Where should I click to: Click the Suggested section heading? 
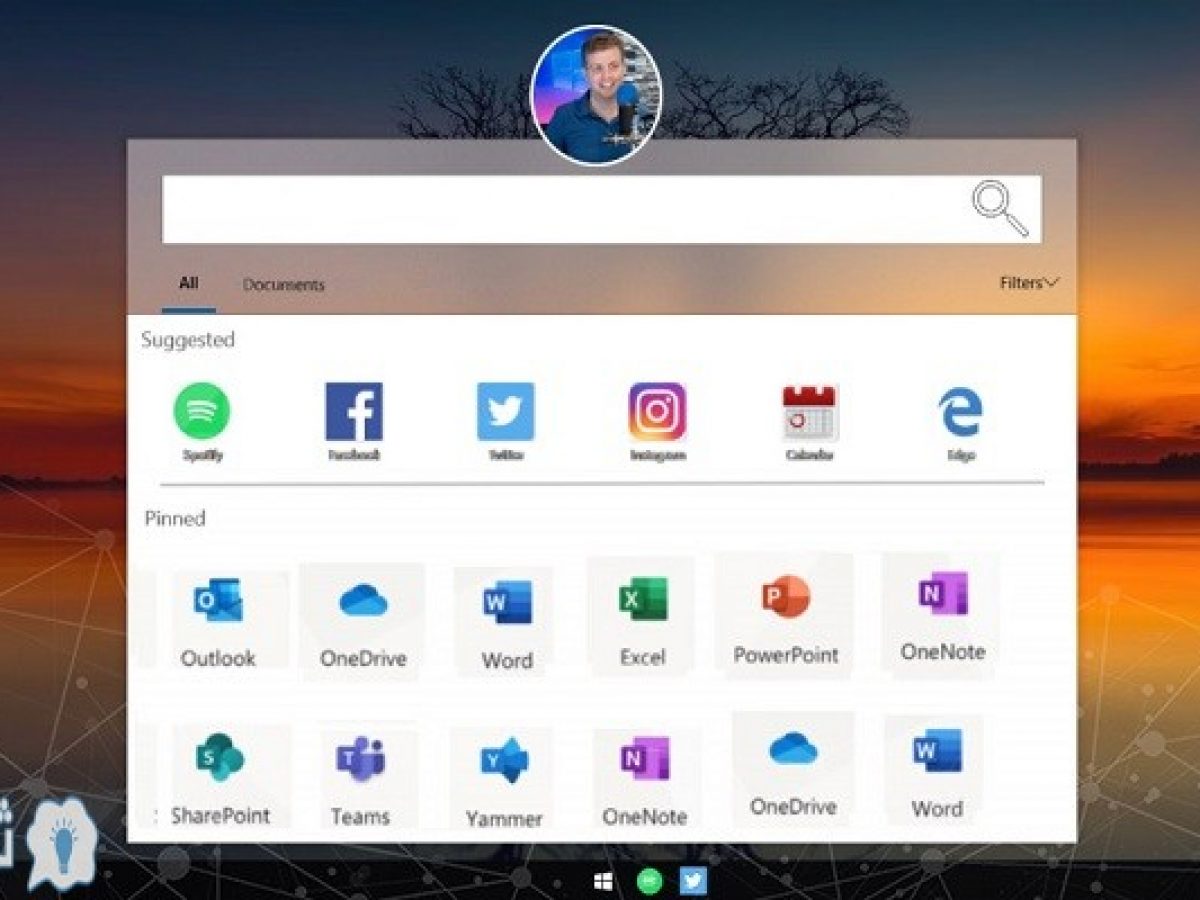(188, 340)
